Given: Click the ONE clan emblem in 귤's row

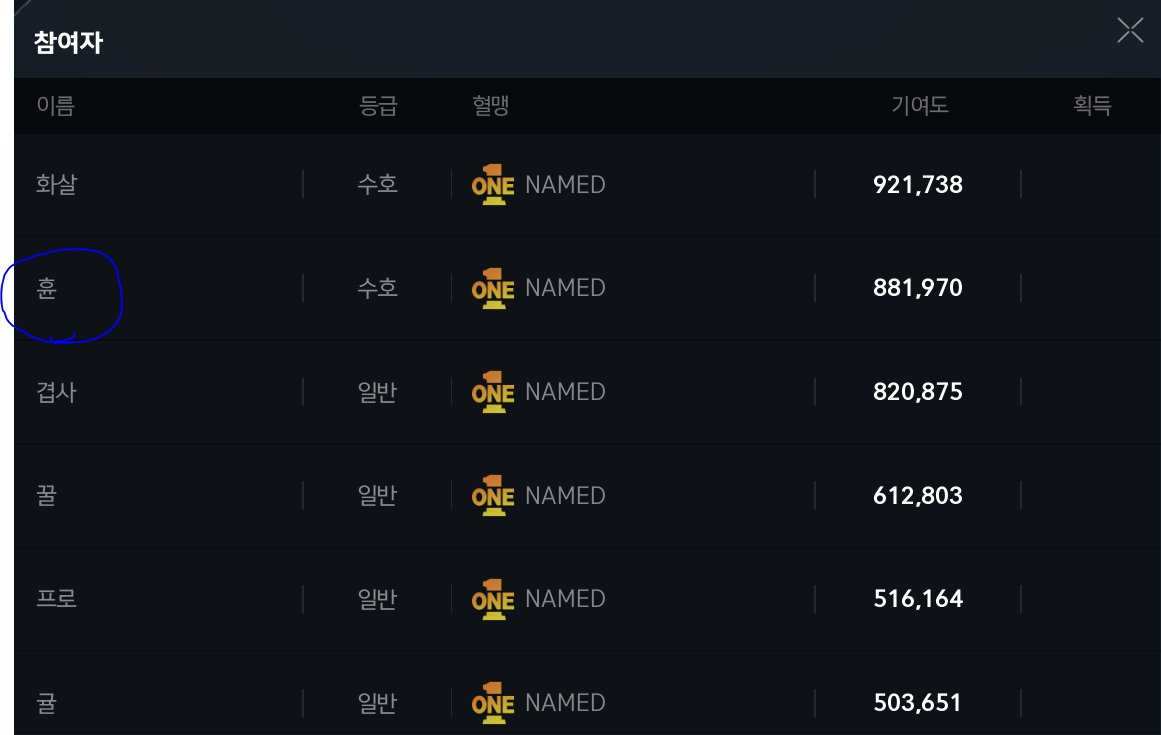Looking at the screenshot, I should click(x=493, y=703).
